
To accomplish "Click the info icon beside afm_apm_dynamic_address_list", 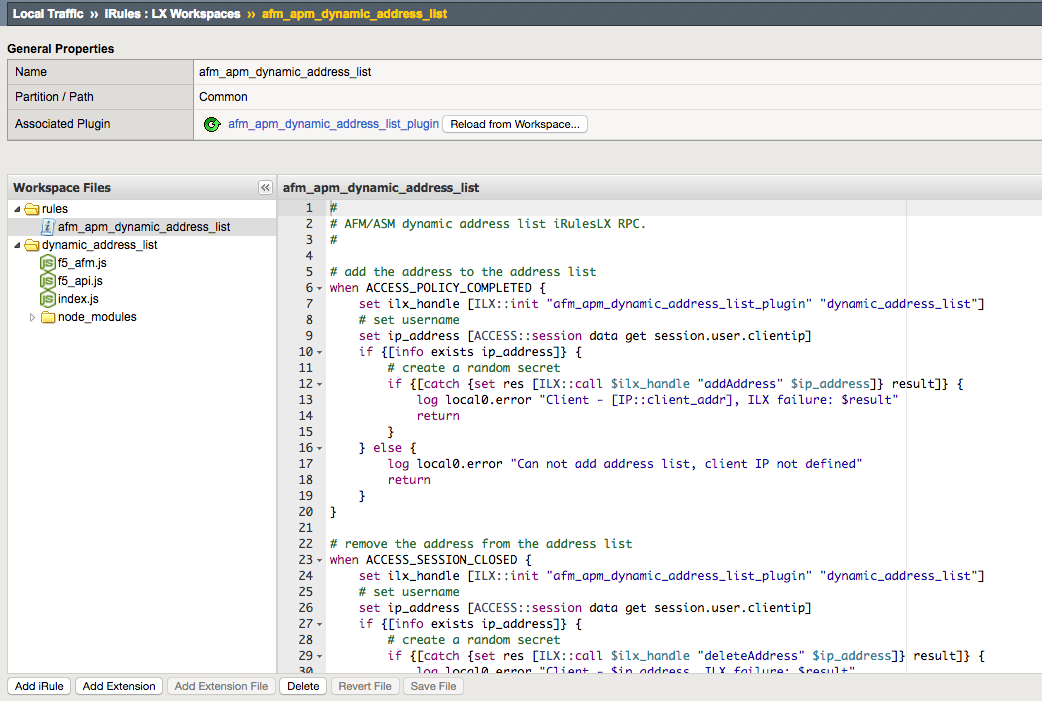I will (x=47, y=226).
